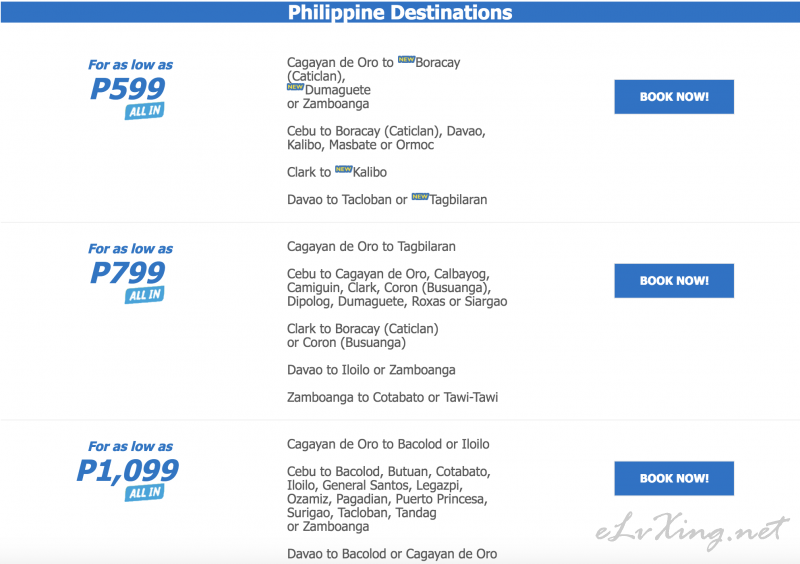
Task: Click the P1,099 price text
Action: click(x=128, y=470)
